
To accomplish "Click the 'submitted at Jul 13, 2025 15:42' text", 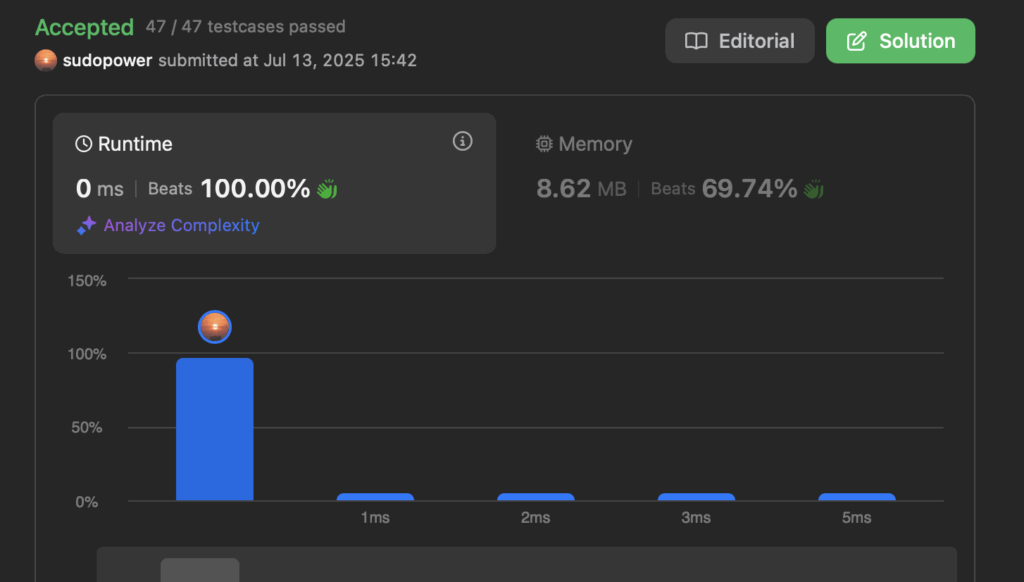I will (287, 60).
